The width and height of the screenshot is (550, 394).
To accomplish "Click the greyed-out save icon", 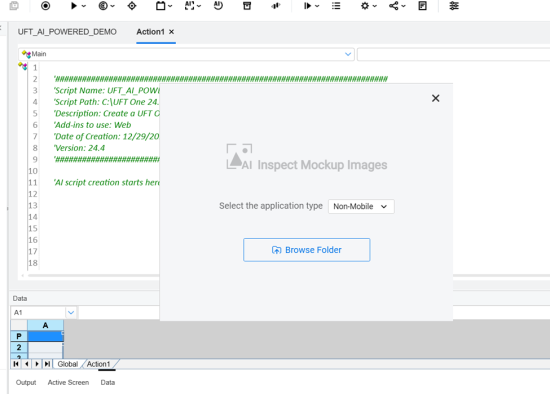I will 14,6.
